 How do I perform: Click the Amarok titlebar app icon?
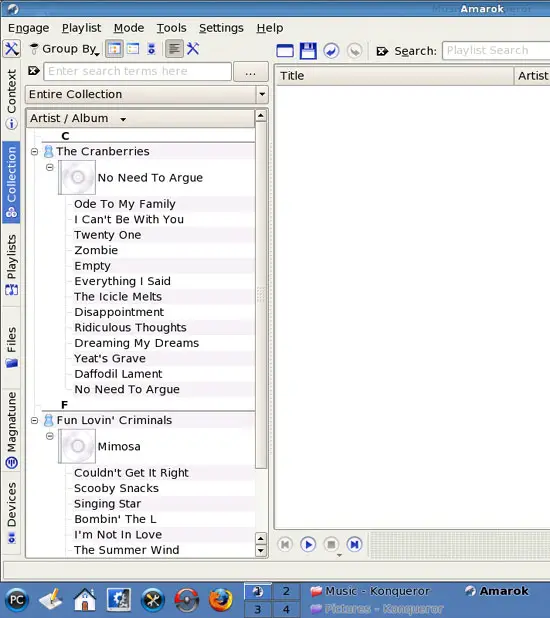click(x=13, y=8)
